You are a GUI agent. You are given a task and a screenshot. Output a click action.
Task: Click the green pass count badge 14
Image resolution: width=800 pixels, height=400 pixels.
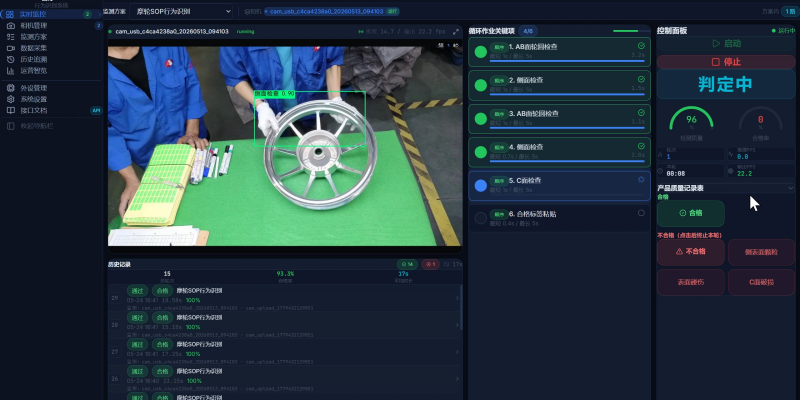[408, 264]
